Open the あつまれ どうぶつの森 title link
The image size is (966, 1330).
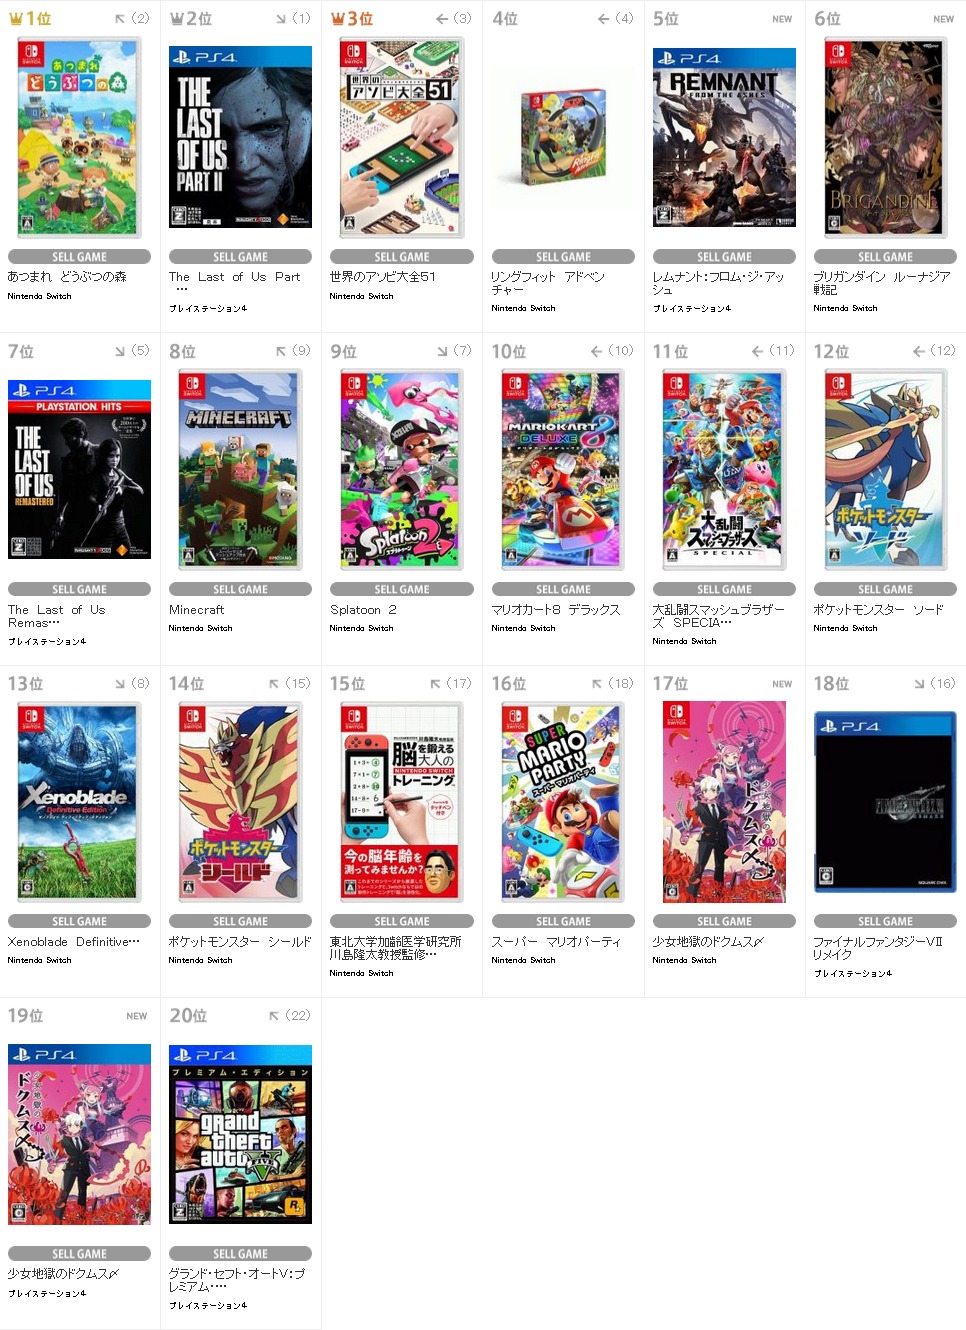coord(67,277)
